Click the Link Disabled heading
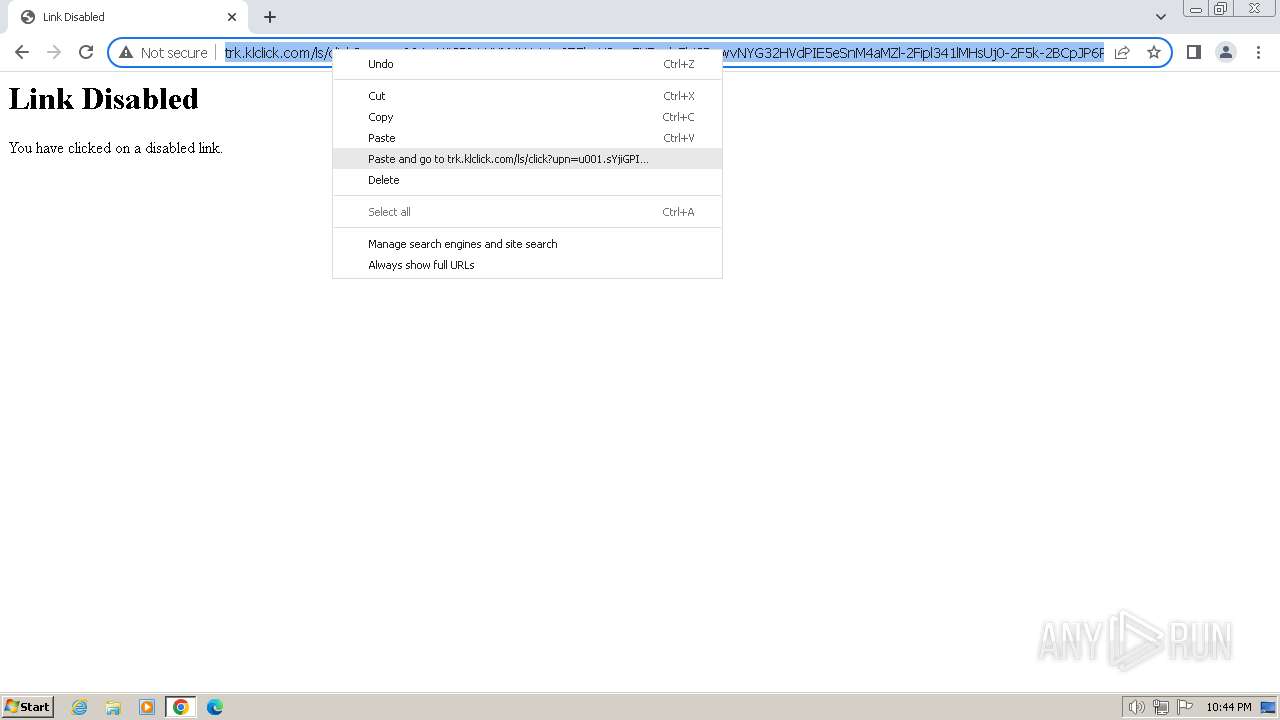Image resolution: width=1280 pixels, height=720 pixels. click(x=104, y=99)
